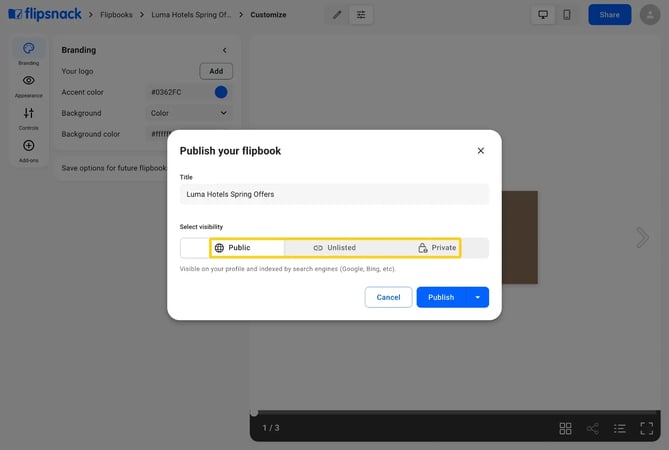Open the Luma Hotels Spring breadcrumb
The image size is (669, 450).
pyautogui.click(x=191, y=15)
